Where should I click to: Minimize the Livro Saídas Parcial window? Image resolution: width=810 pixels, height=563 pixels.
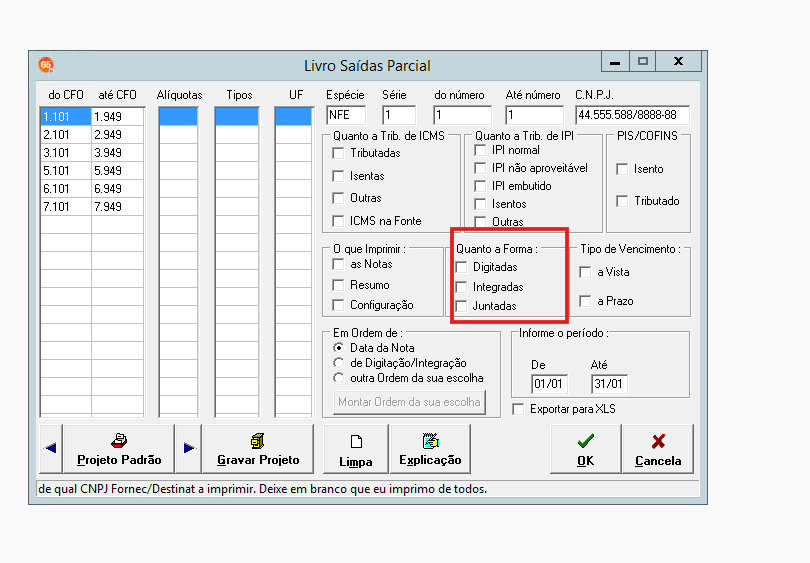click(x=615, y=61)
